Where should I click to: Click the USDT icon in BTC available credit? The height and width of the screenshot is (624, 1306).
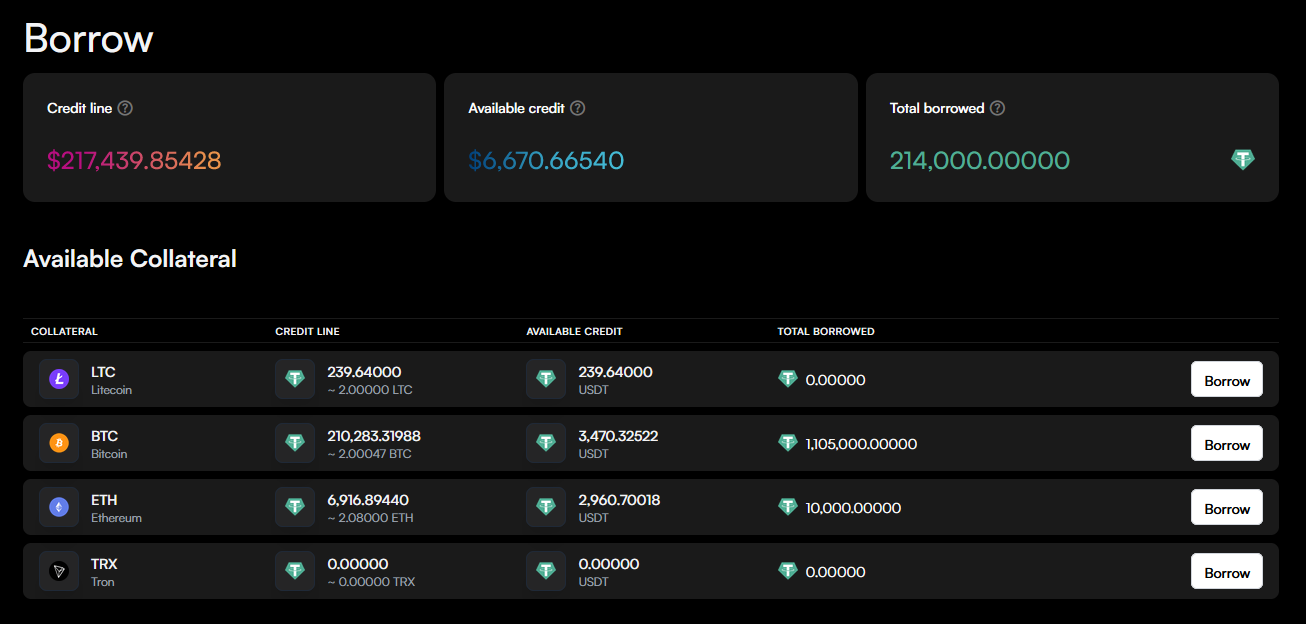(546, 444)
